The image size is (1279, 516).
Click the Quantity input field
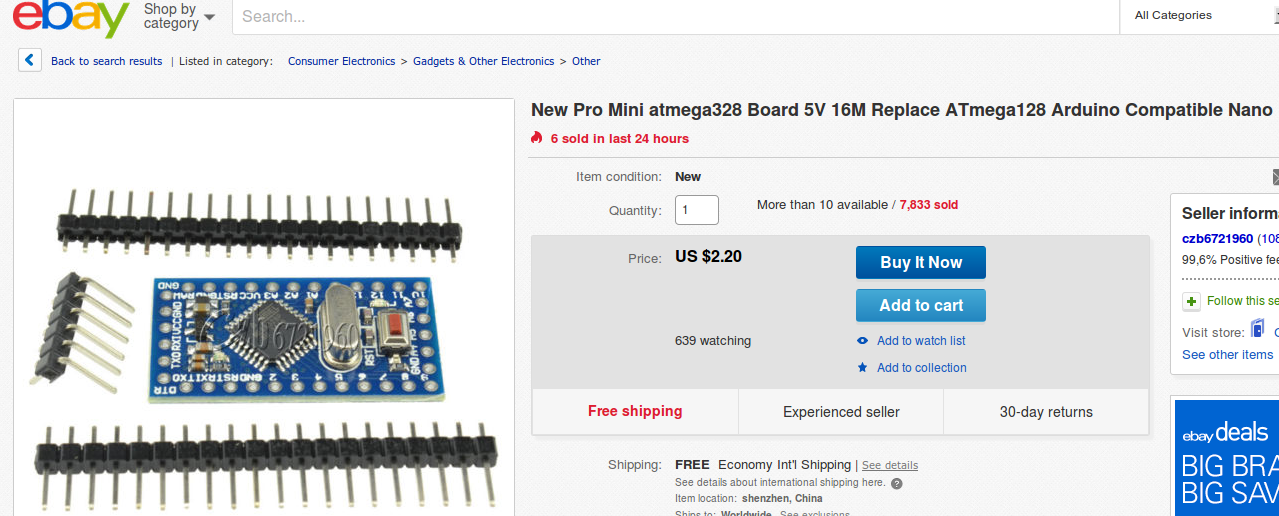[697, 210]
